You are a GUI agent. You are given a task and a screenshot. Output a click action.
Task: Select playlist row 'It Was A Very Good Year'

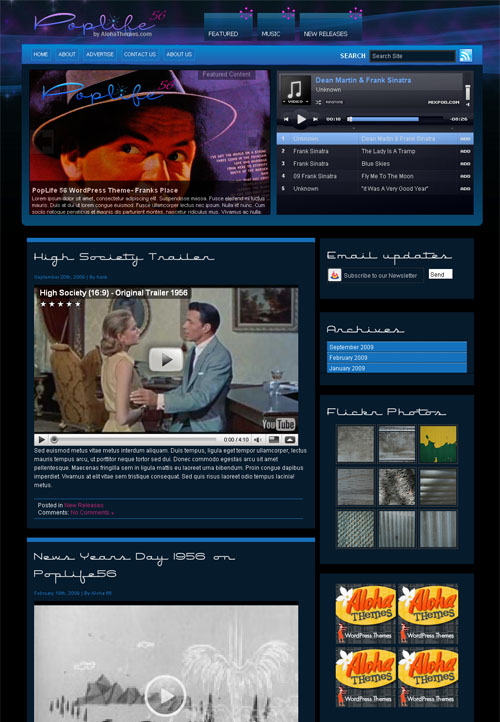(375, 188)
